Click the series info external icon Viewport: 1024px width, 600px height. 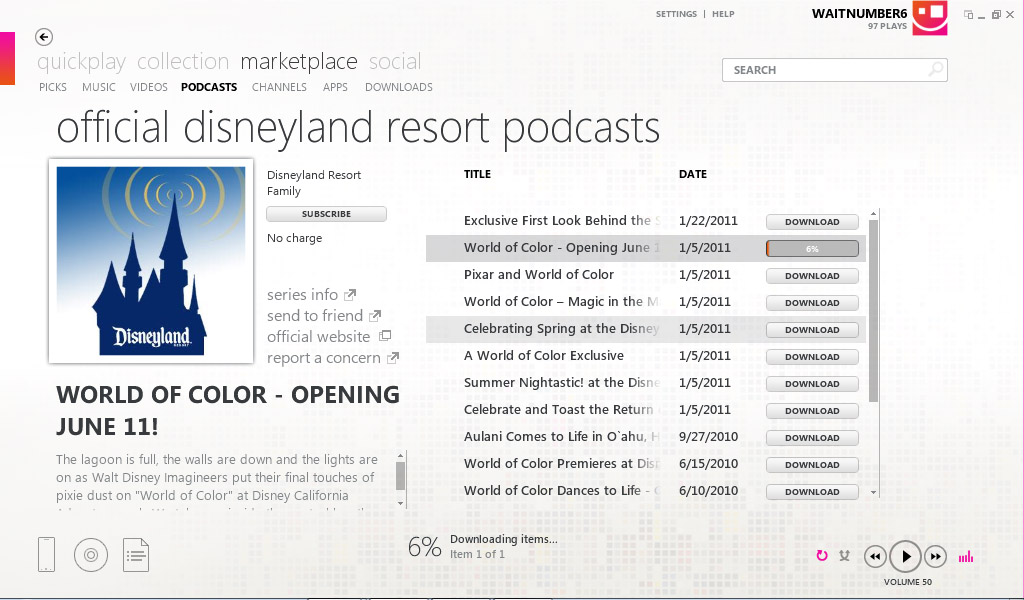pyautogui.click(x=350, y=295)
